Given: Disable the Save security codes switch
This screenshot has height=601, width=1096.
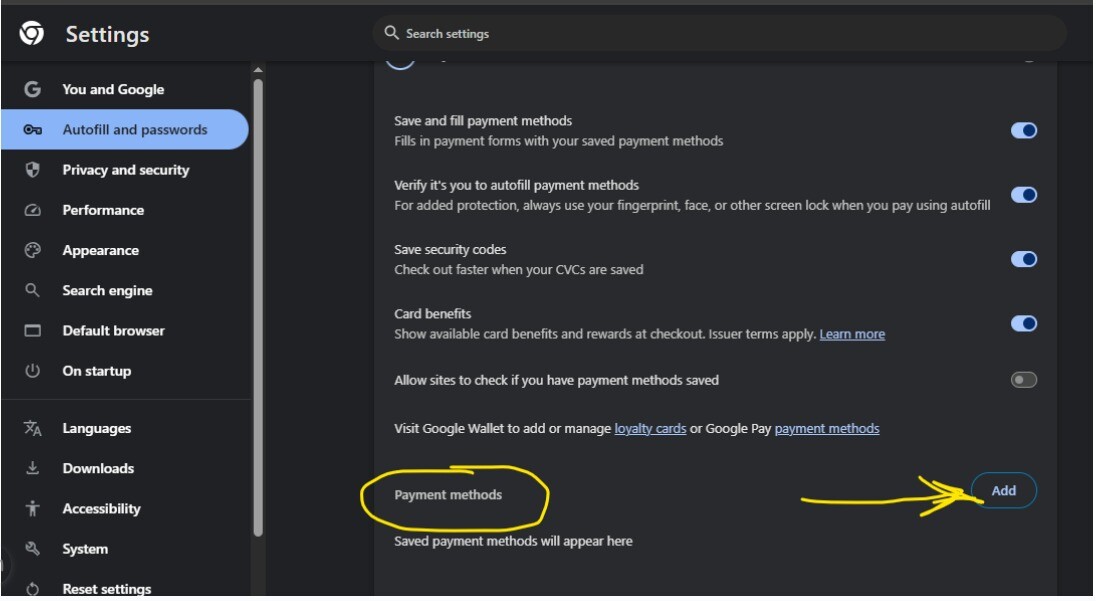Looking at the screenshot, I should pyautogui.click(x=1023, y=259).
